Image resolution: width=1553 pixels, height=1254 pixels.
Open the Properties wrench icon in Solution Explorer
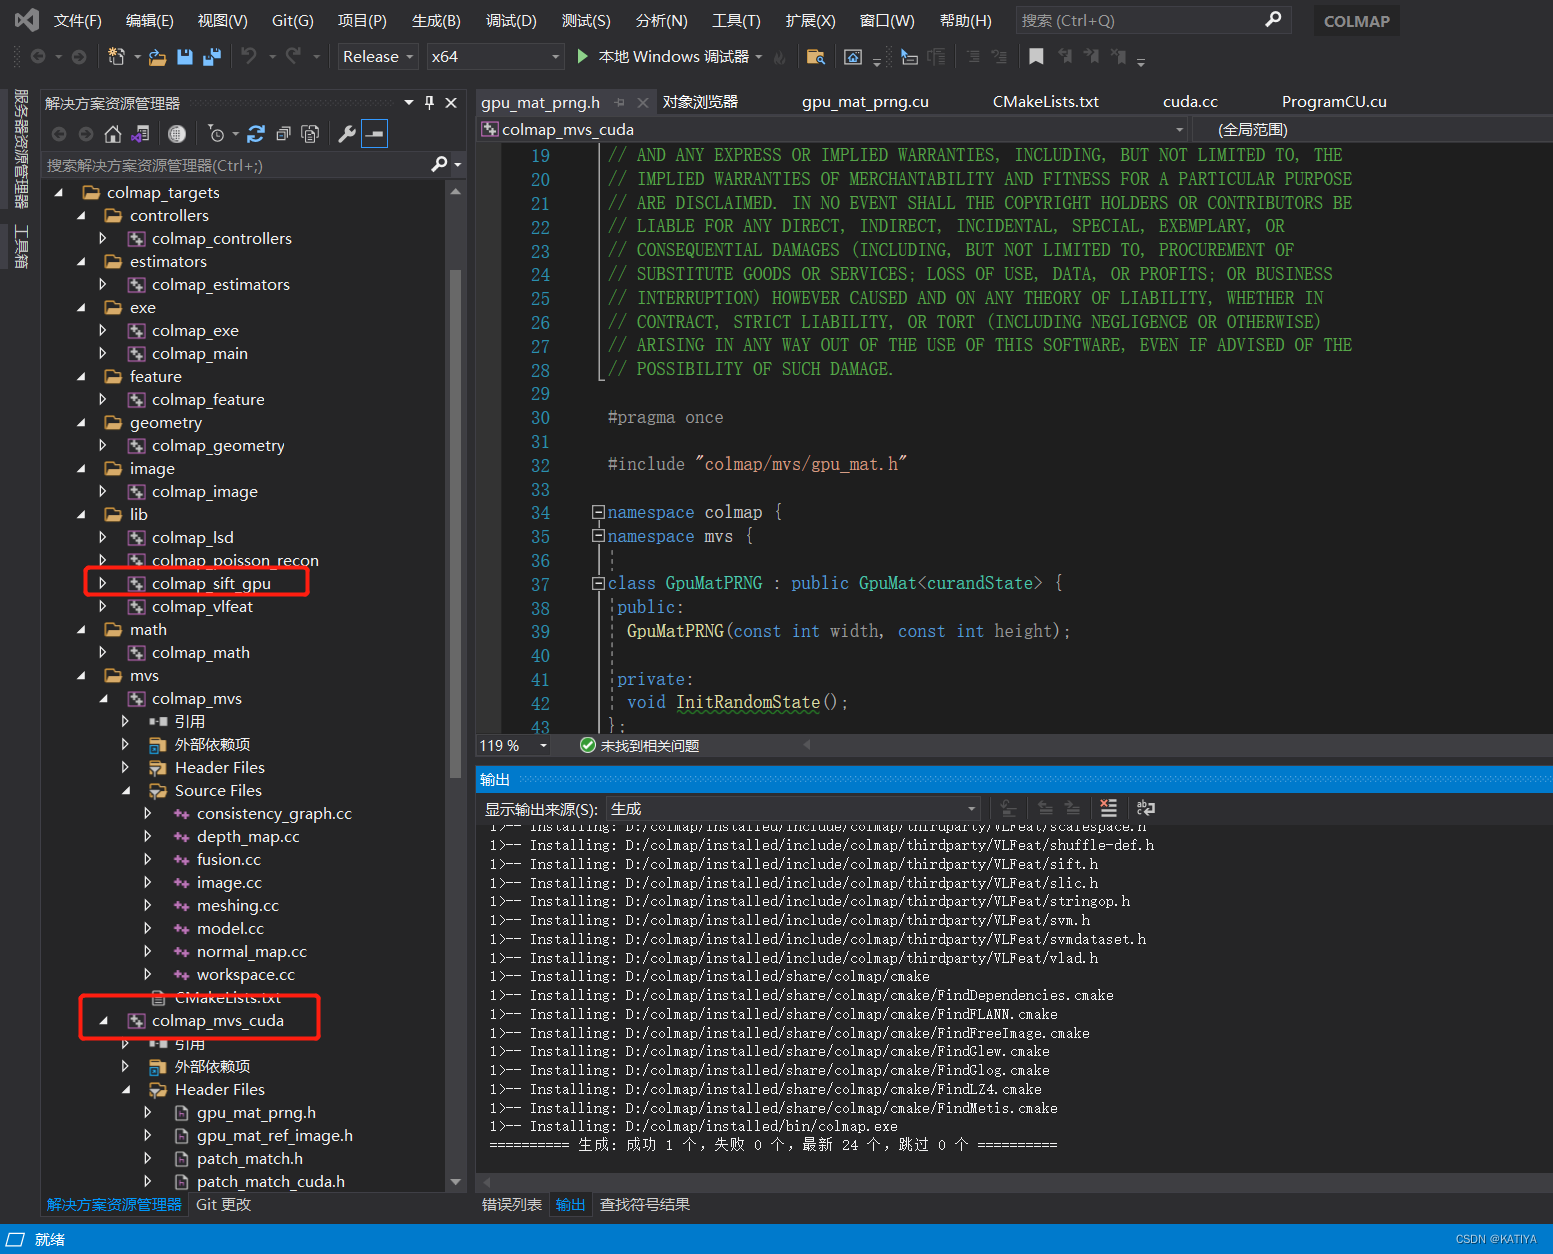tap(347, 133)
